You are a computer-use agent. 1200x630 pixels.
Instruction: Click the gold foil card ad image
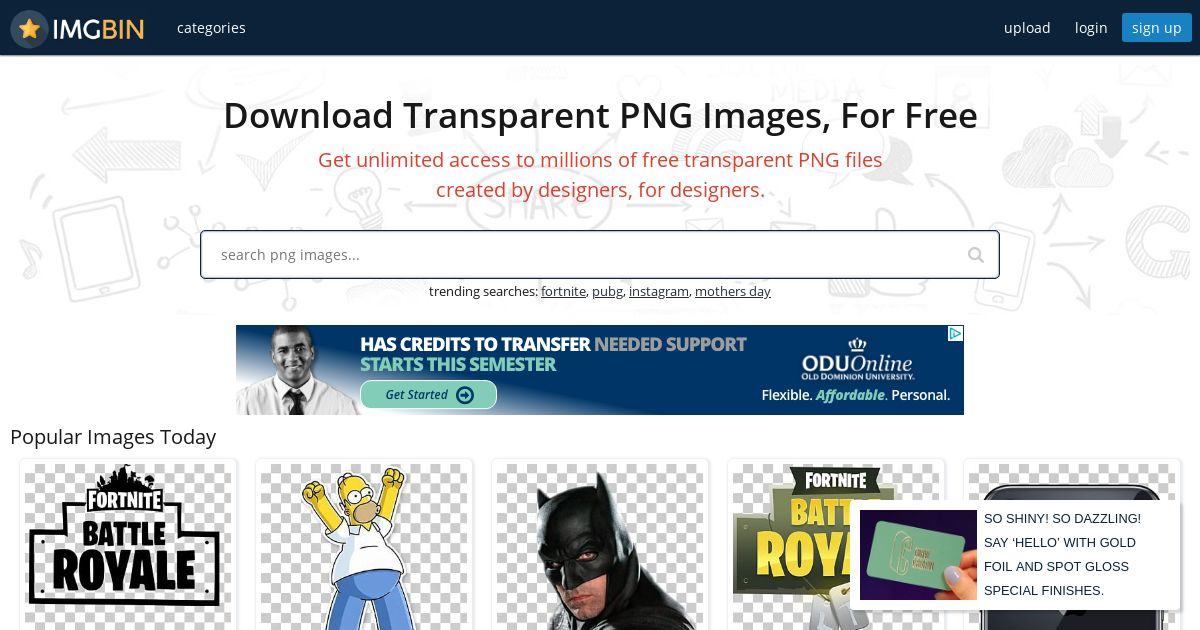pos(918,555)
